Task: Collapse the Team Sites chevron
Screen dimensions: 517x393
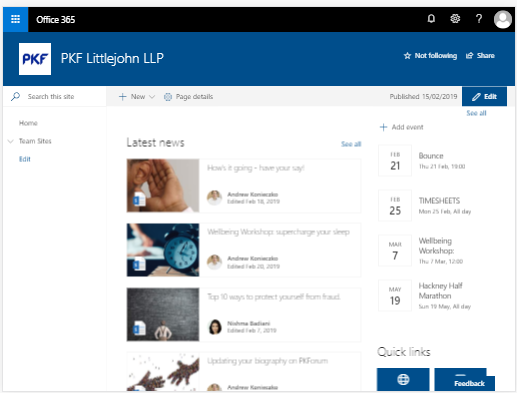Action: (x=11, y=141)
